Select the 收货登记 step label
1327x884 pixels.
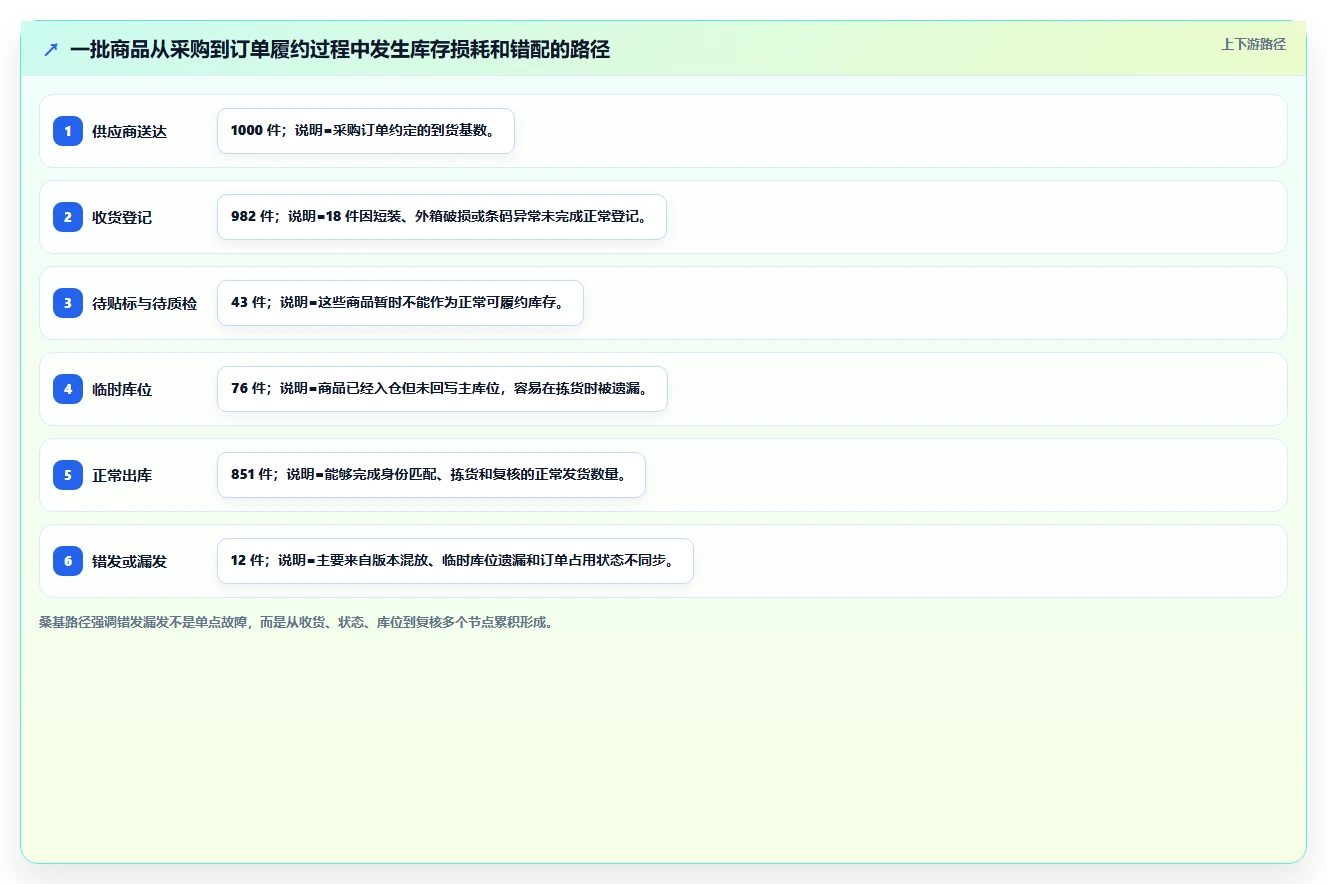(122, 217)
